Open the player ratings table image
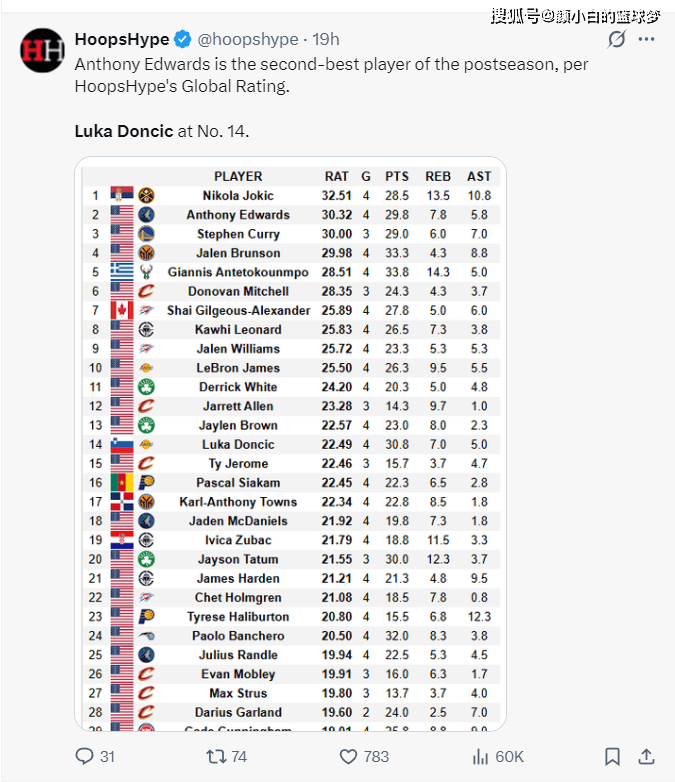Screen dimensions: 675x782 tap(290, 444)
